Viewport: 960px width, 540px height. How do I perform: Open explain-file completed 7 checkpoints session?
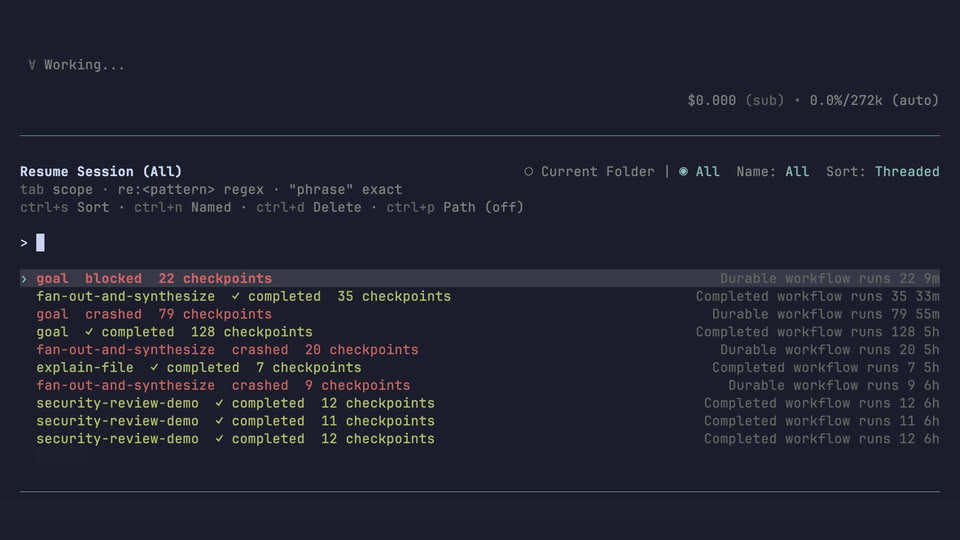480,367
